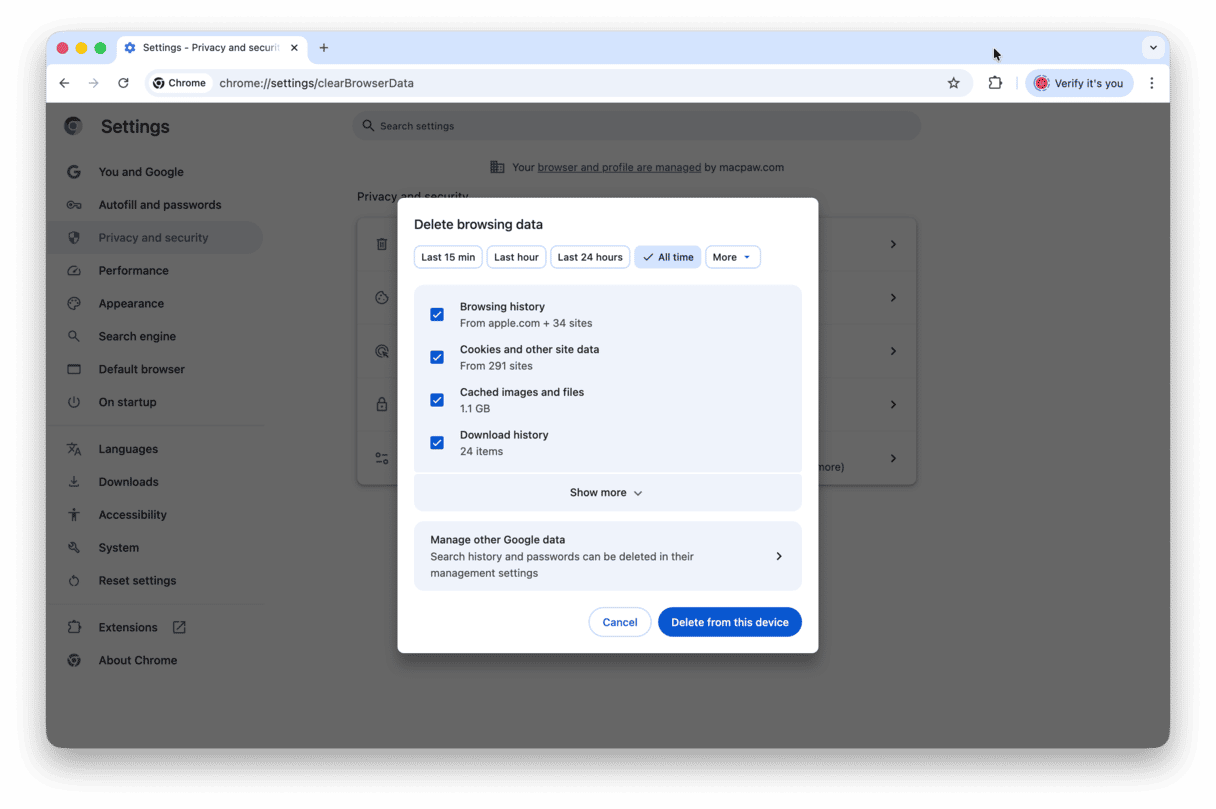Reload the settings page
This screenshot has width=1216, height=809.
point(123,83)
